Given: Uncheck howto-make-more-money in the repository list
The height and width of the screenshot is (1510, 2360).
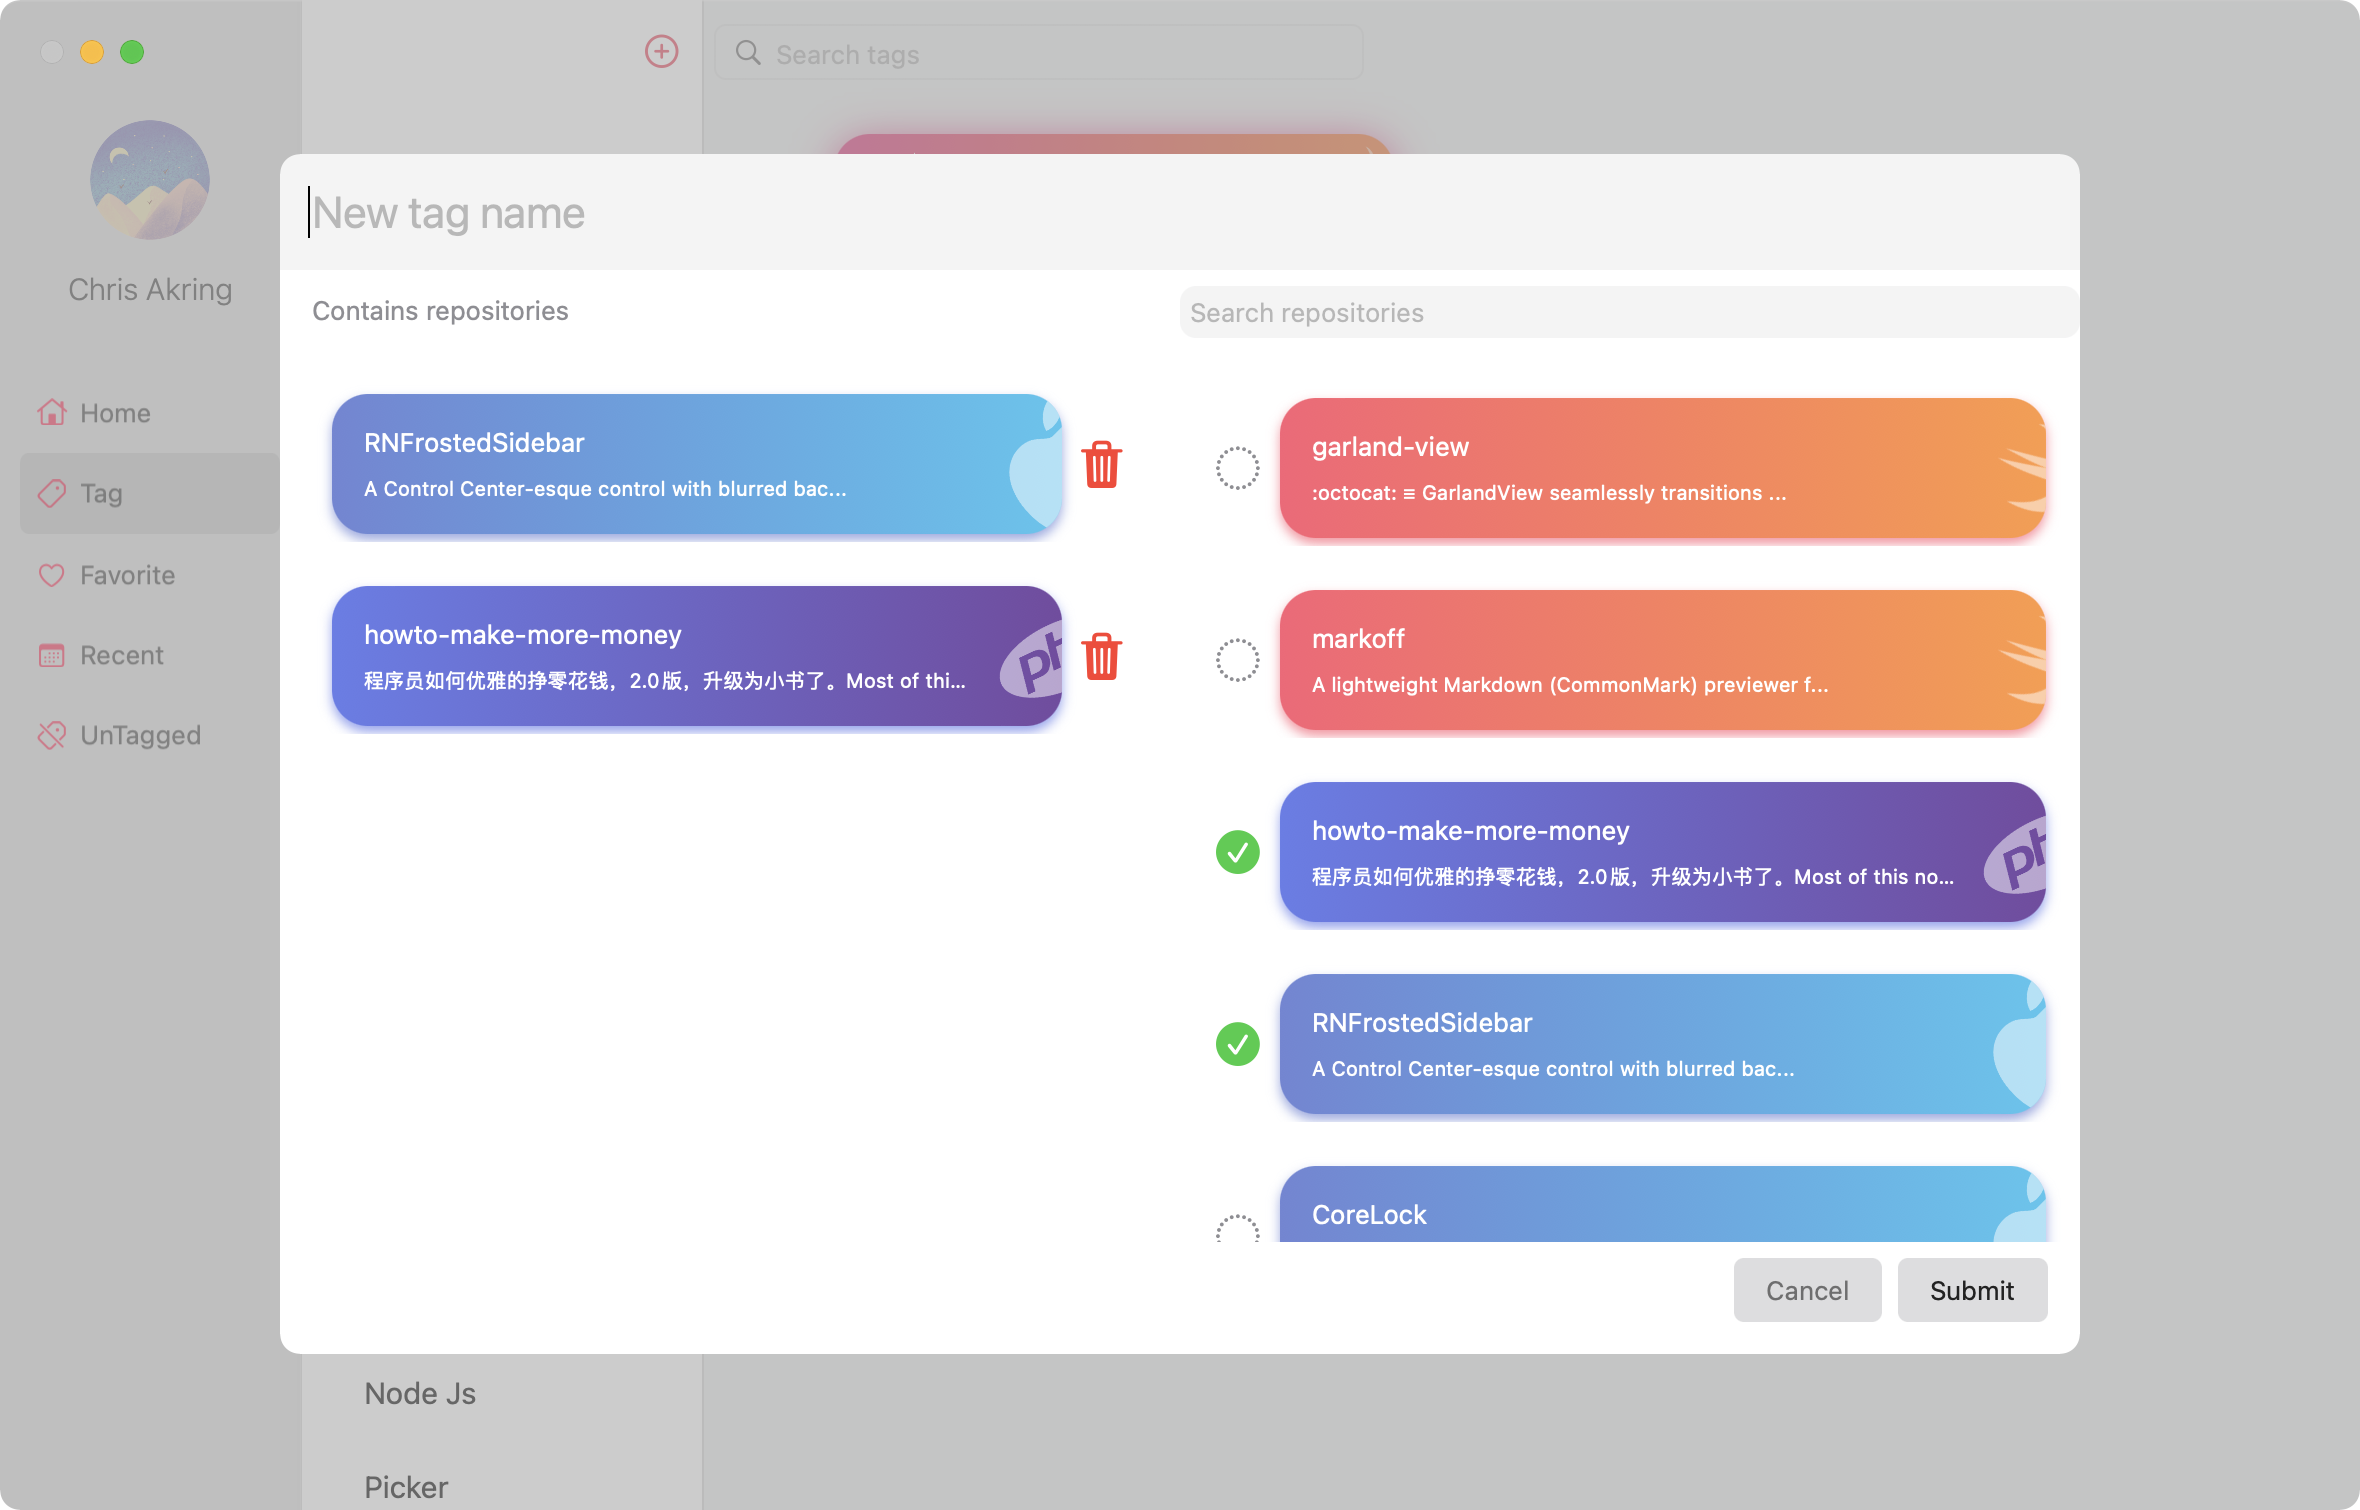Looking at the screenshot, I should click(1237, 852).
